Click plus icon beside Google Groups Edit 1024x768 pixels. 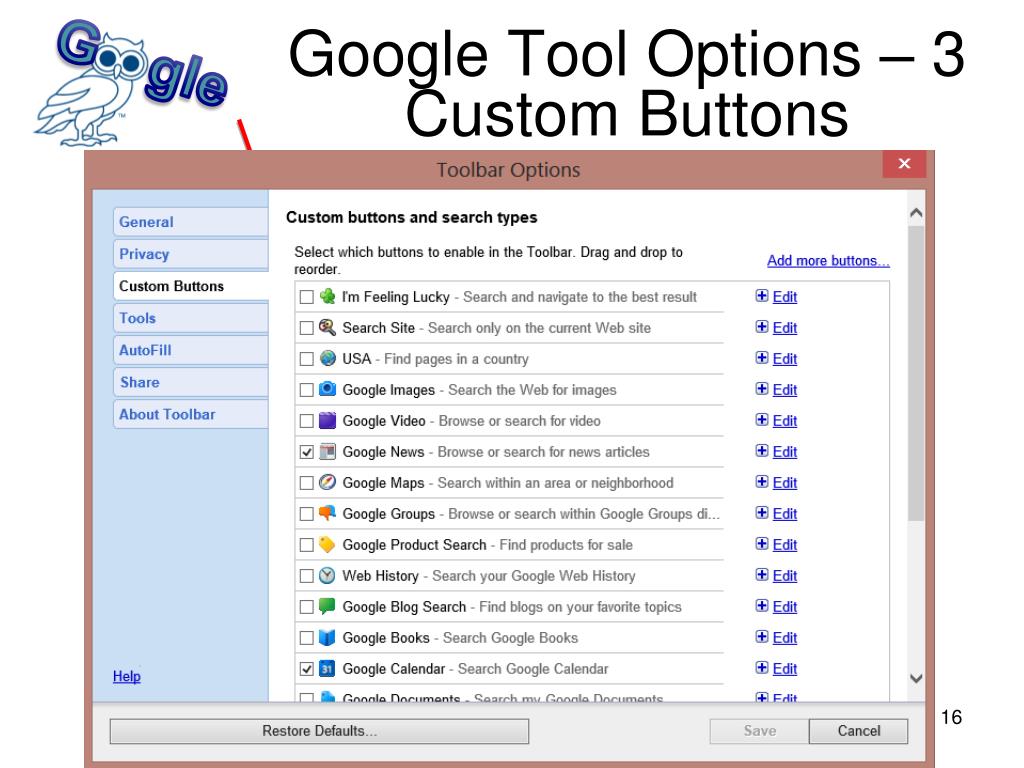pos(761,513)
